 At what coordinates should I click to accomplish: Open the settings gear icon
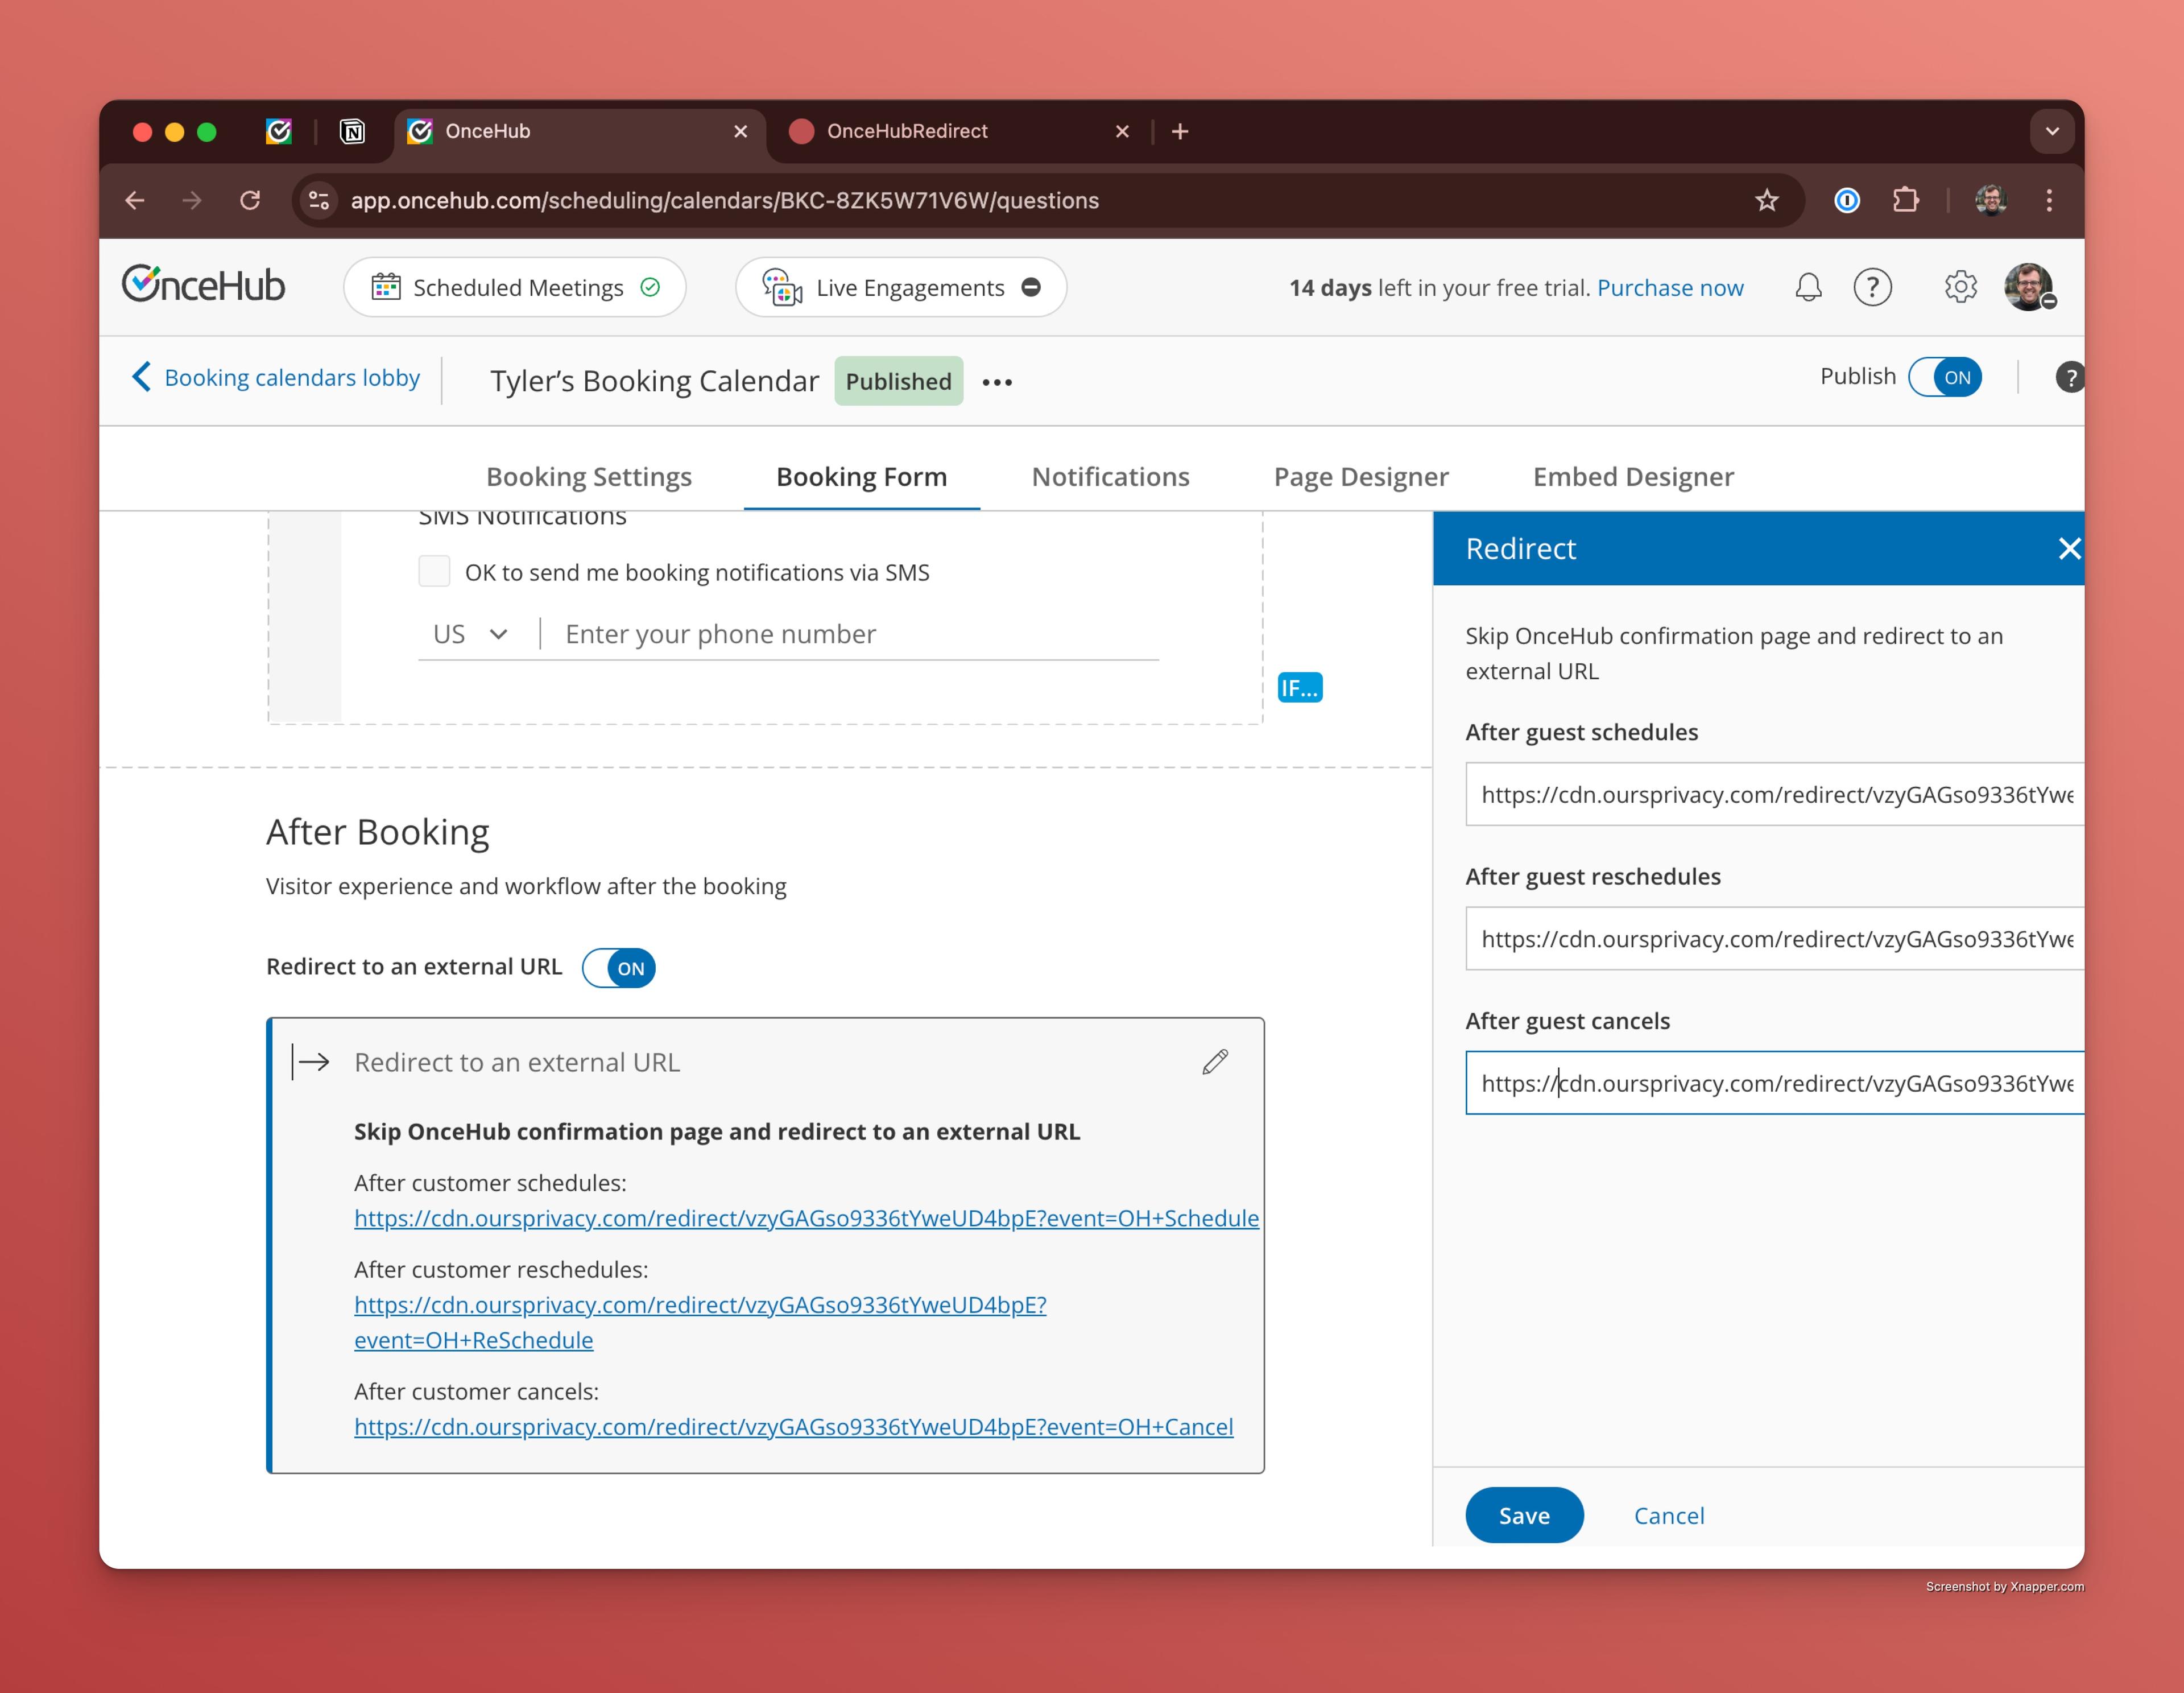coord(1960,288)
